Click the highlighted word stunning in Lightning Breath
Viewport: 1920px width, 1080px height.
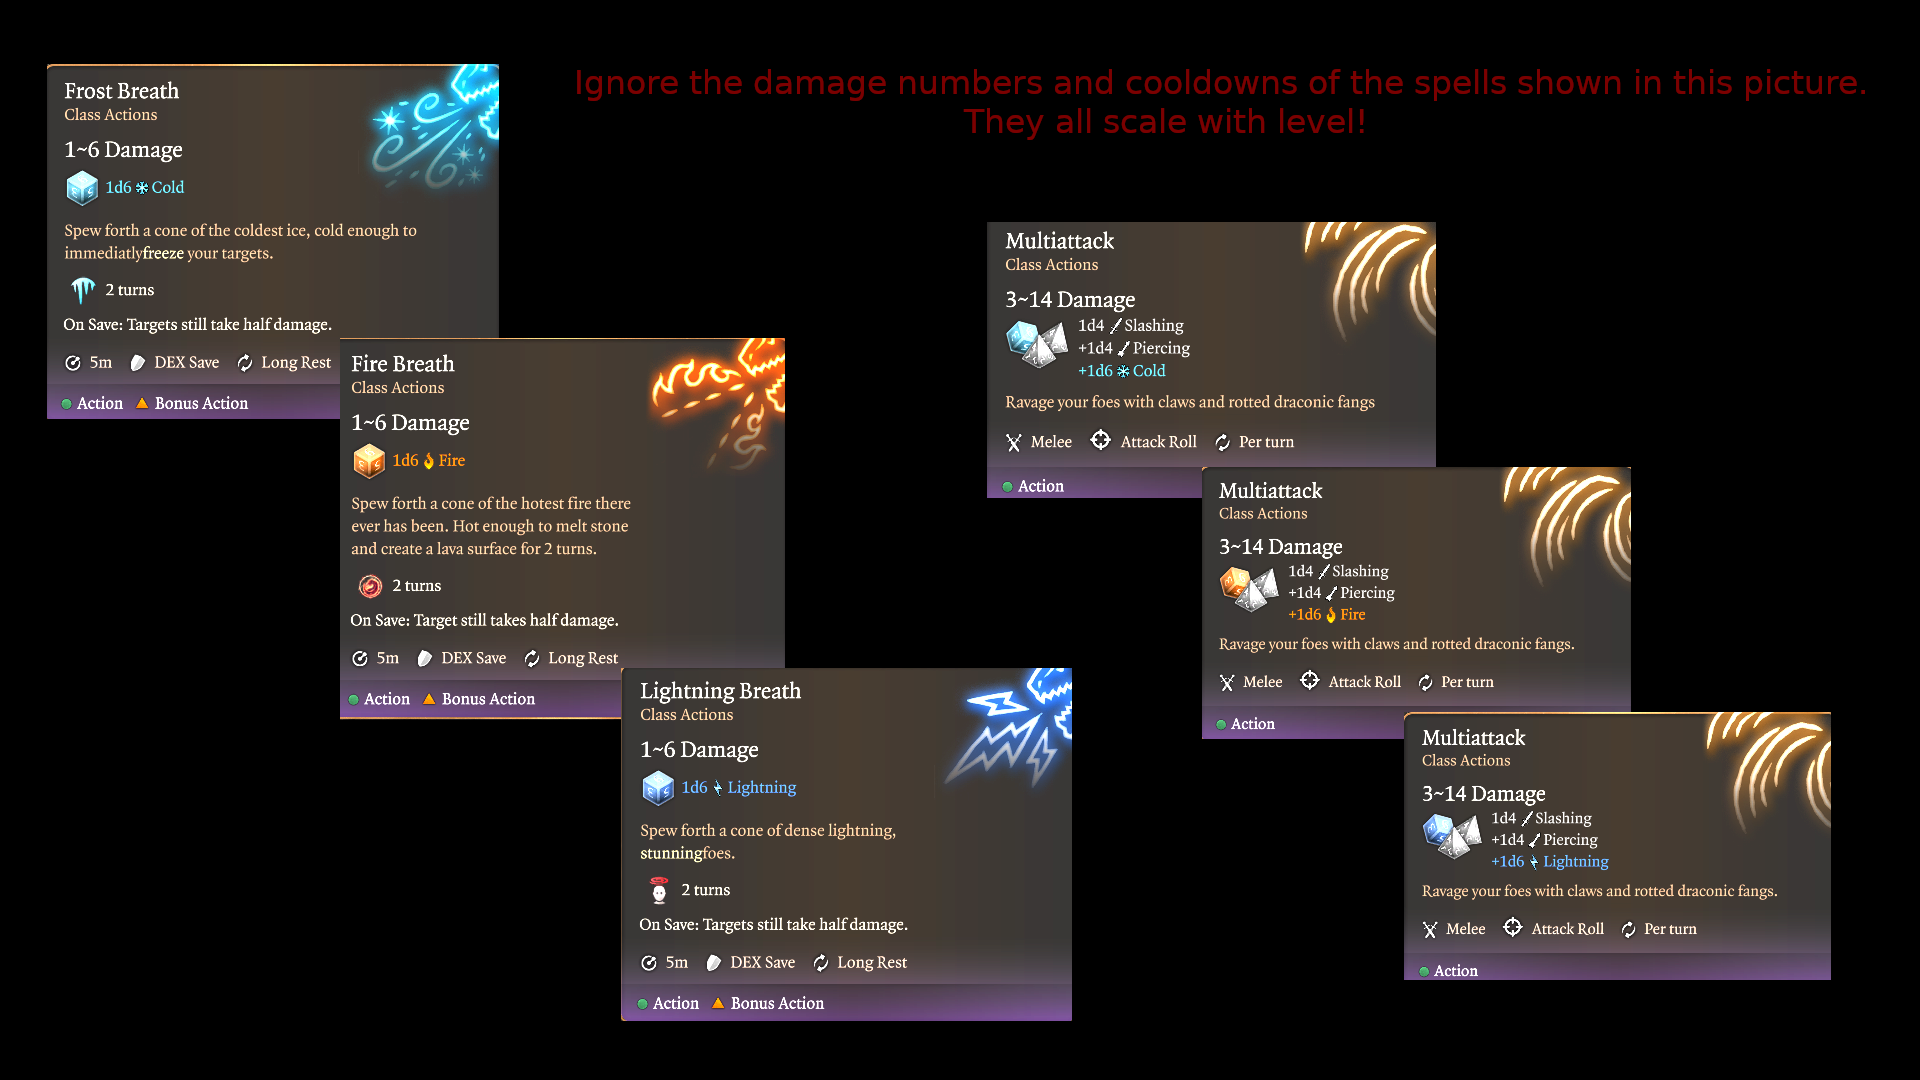click(x=670, y=853)
